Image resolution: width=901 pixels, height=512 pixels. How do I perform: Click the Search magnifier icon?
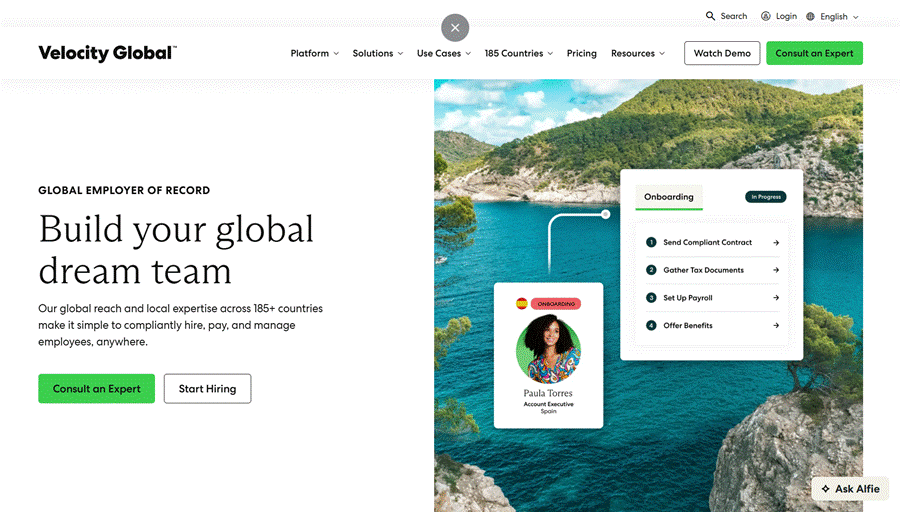click(x=710, y=16)
